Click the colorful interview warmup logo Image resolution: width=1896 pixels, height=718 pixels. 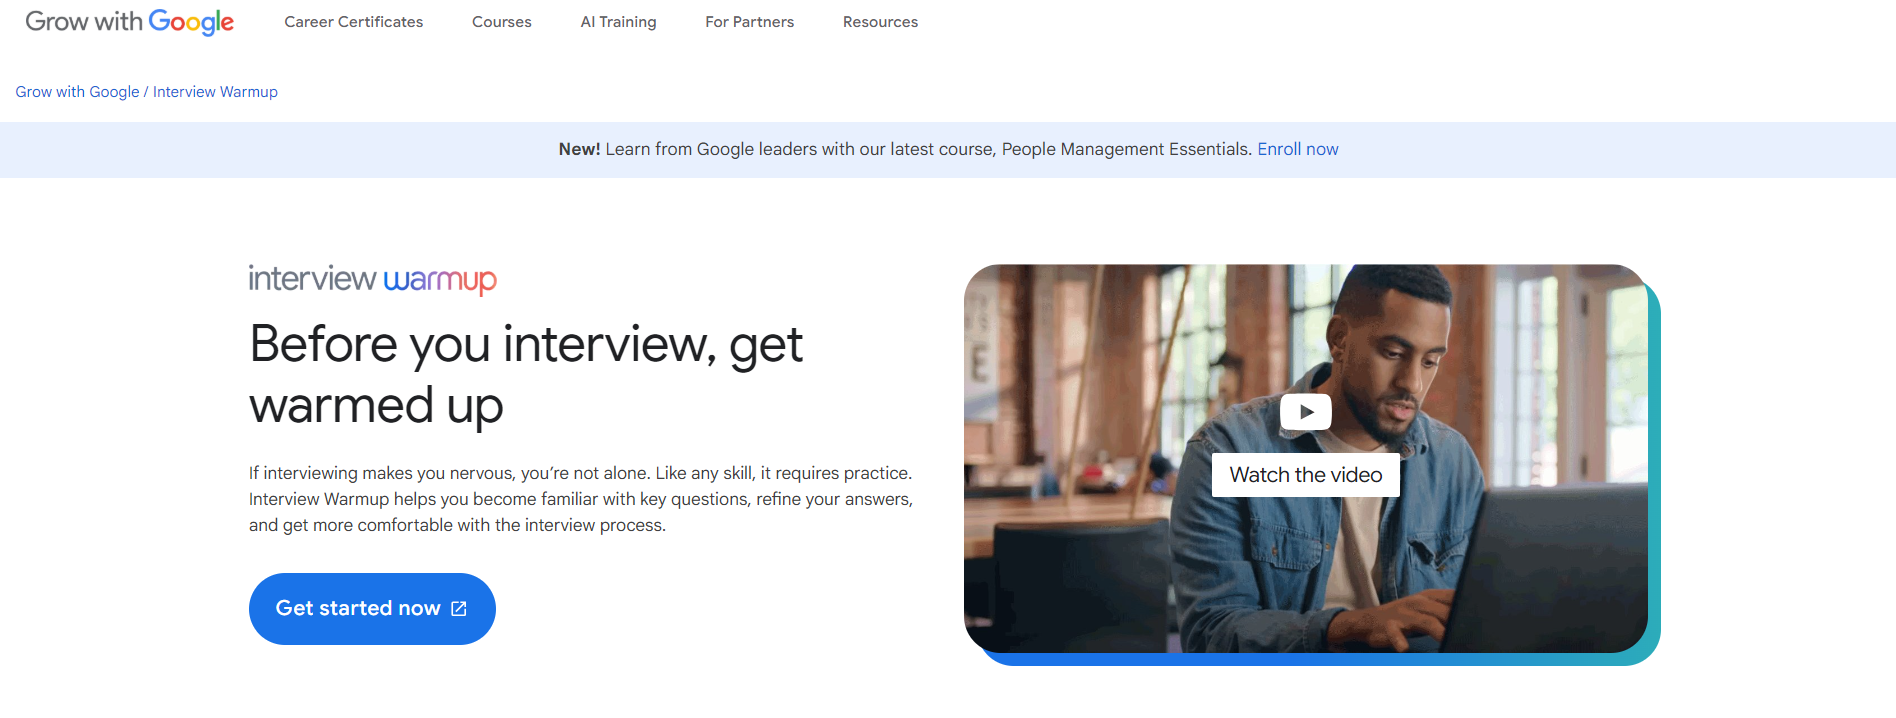point(372,279)
